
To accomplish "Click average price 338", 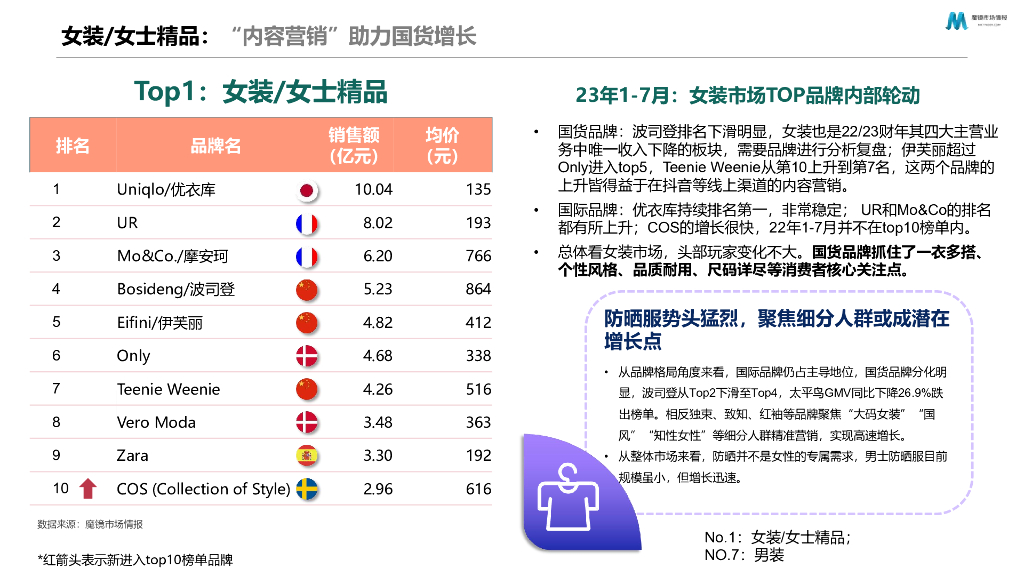I will pyautogui.click(x=479, y=356).
